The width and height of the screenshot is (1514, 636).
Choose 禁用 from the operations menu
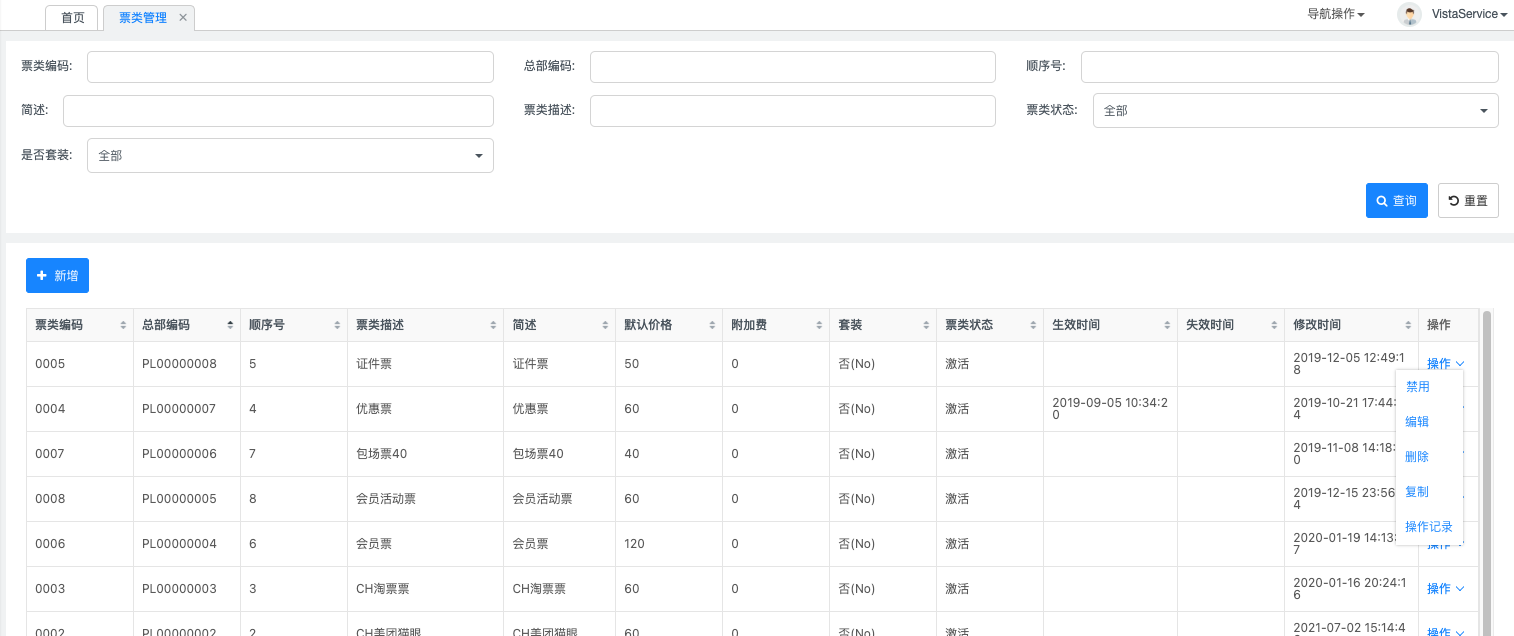[x=1417, y=387]
